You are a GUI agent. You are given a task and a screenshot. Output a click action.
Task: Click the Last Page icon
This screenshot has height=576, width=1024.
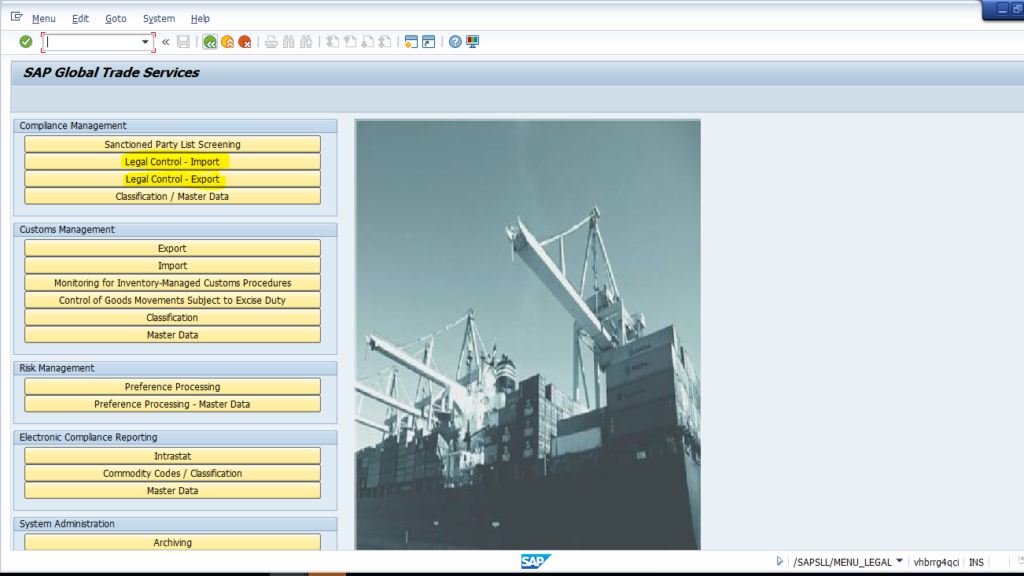pos(385,42)
